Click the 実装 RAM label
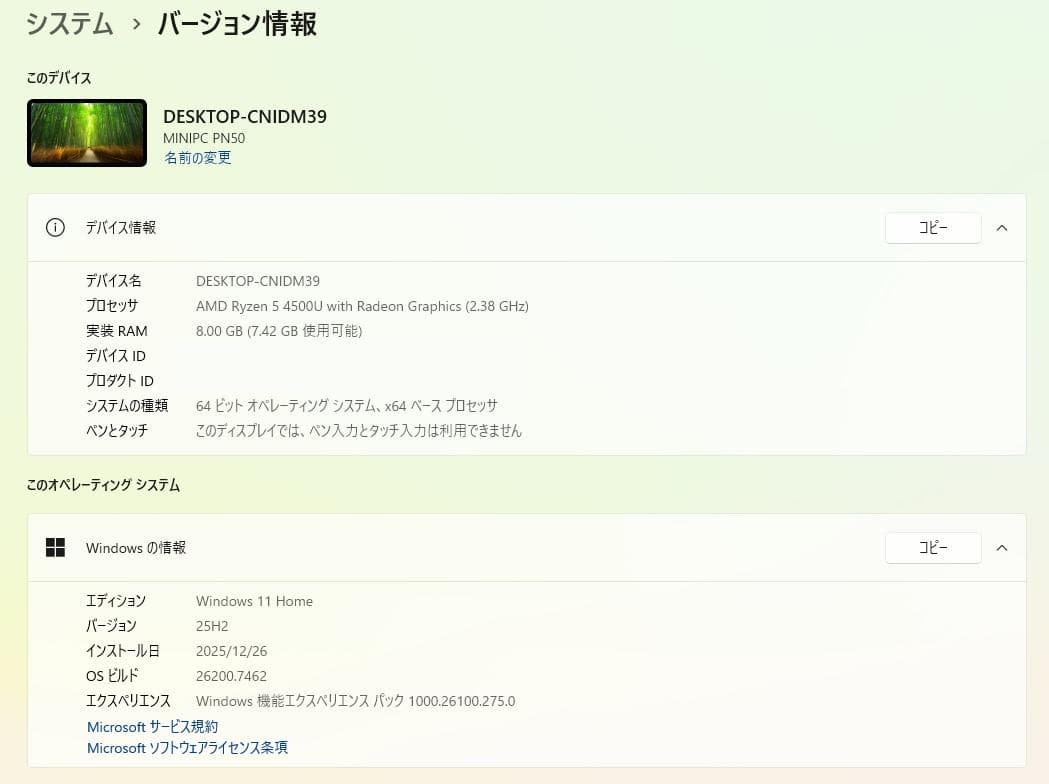The image size is (1049, 784). pos(116,331)
